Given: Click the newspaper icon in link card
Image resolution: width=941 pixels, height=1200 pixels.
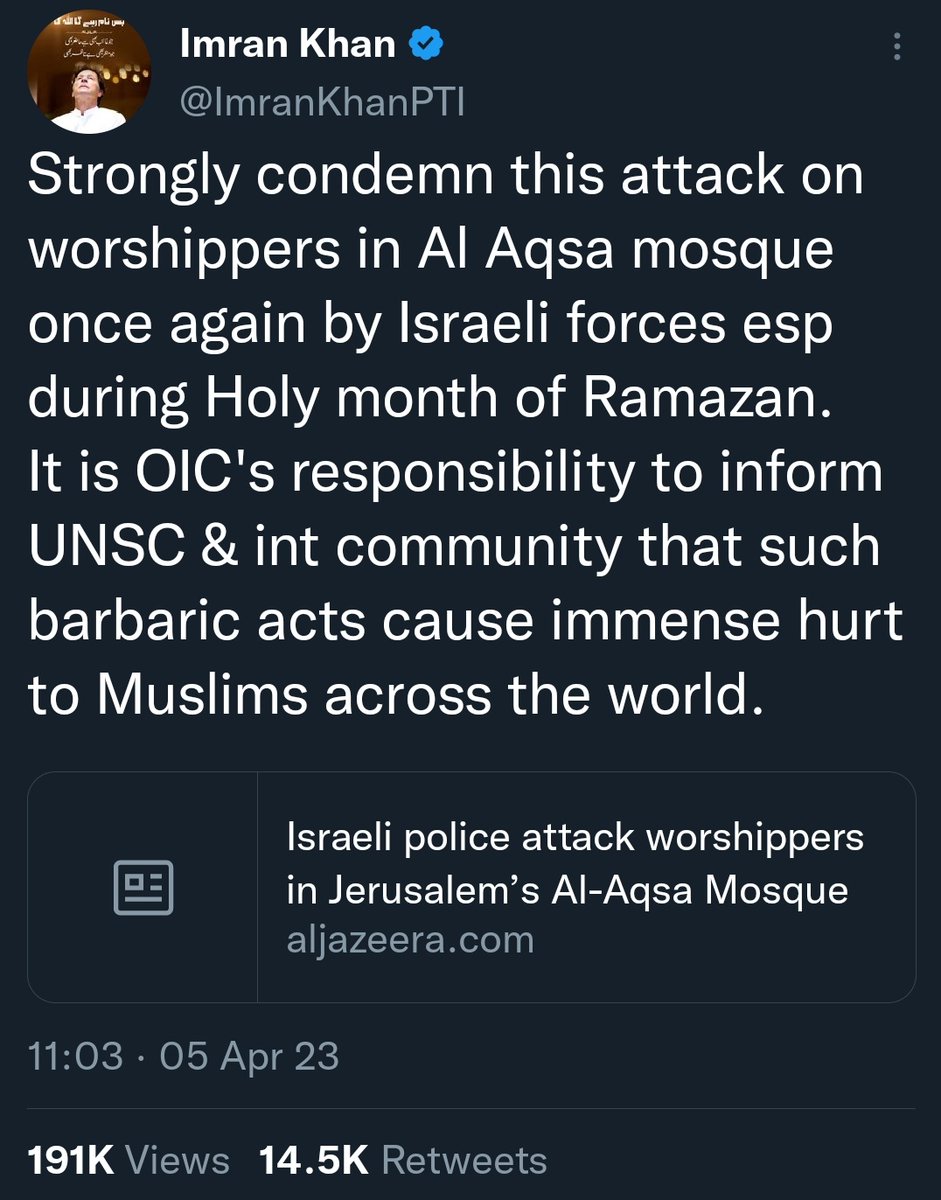Looking at the screenshot, I should click(143, 887).
